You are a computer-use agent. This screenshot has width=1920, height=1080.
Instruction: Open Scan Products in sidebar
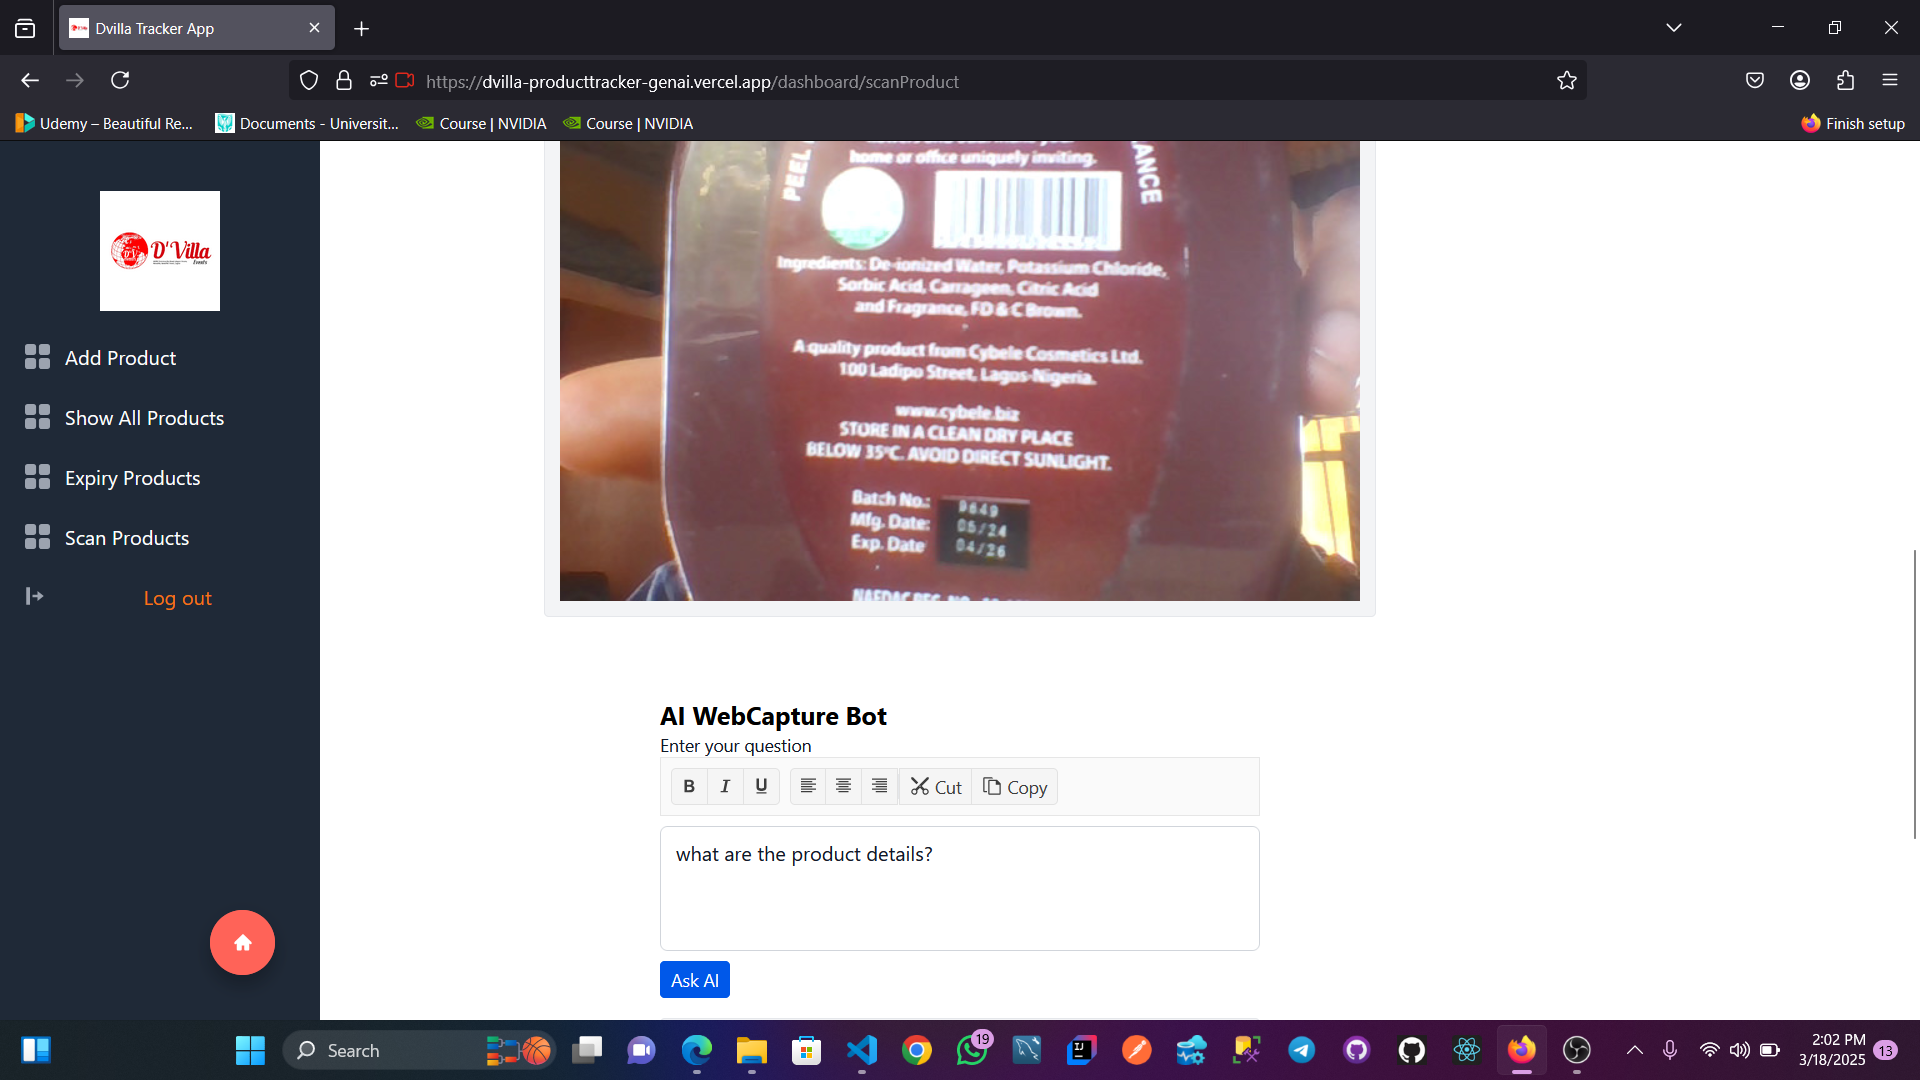(x=126, y=538)
